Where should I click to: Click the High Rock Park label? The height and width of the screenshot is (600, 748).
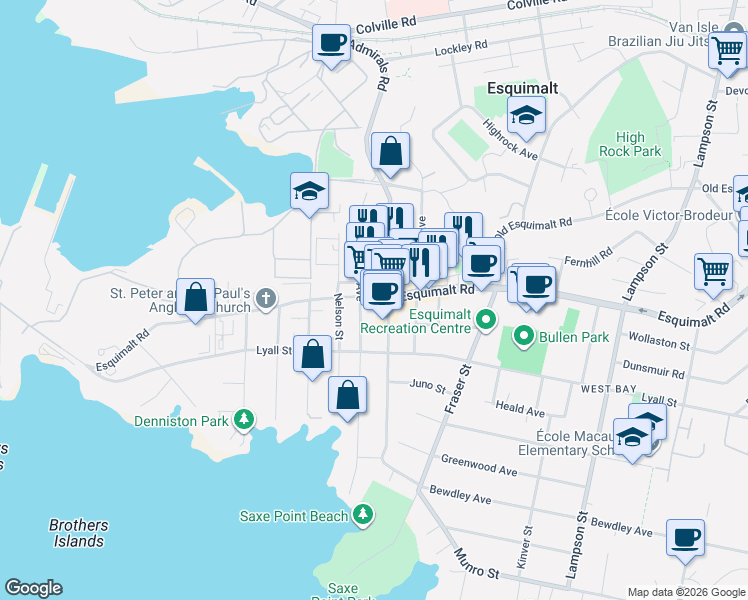pos(630,145)
